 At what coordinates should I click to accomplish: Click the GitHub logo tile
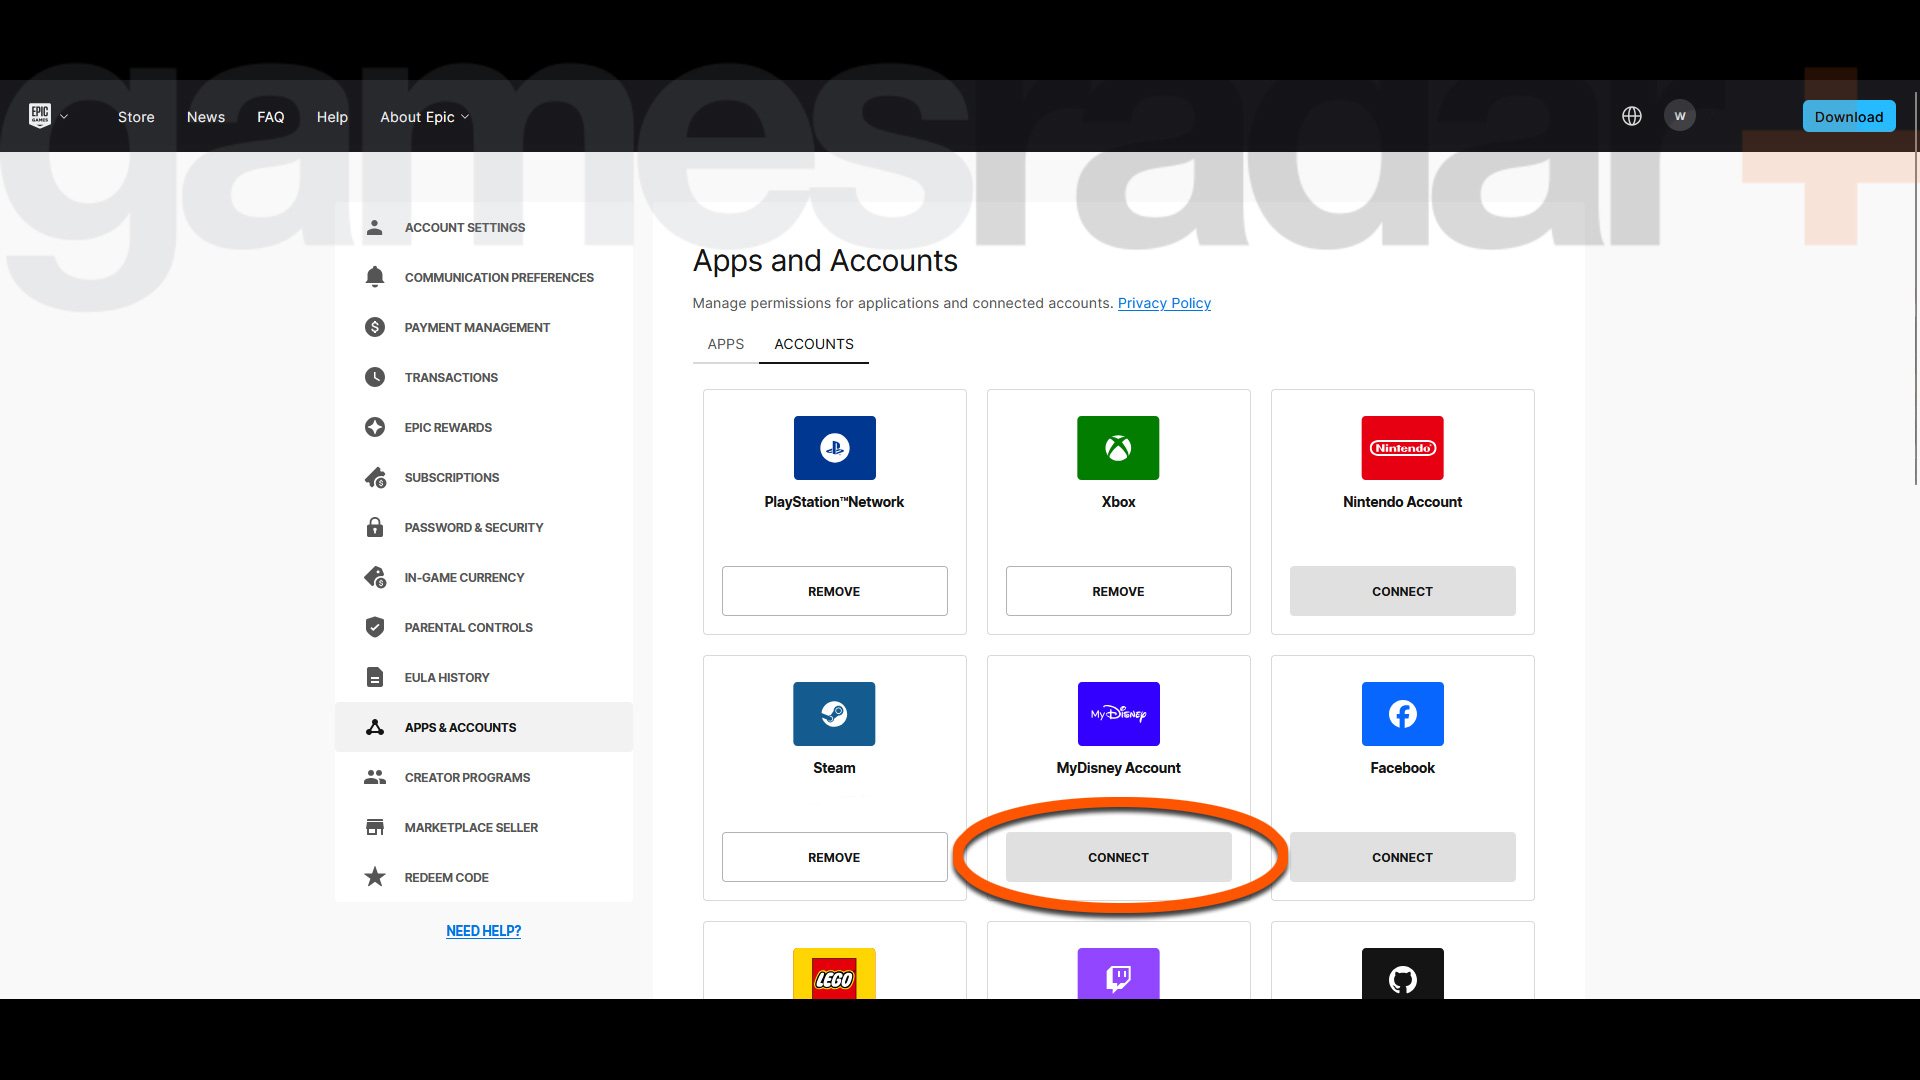1402,974
